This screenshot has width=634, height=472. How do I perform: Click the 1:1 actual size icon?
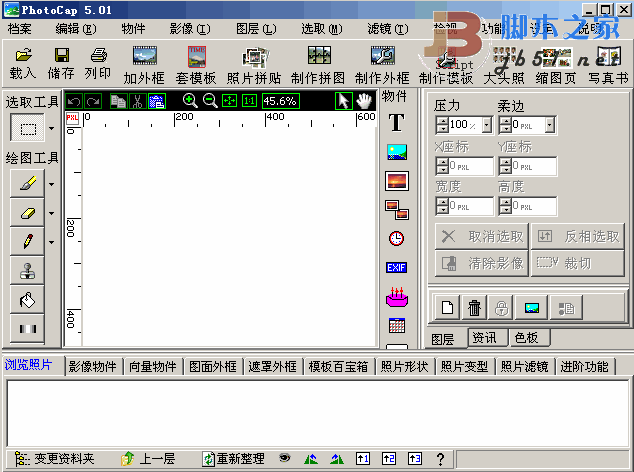(x=249, y=101)
